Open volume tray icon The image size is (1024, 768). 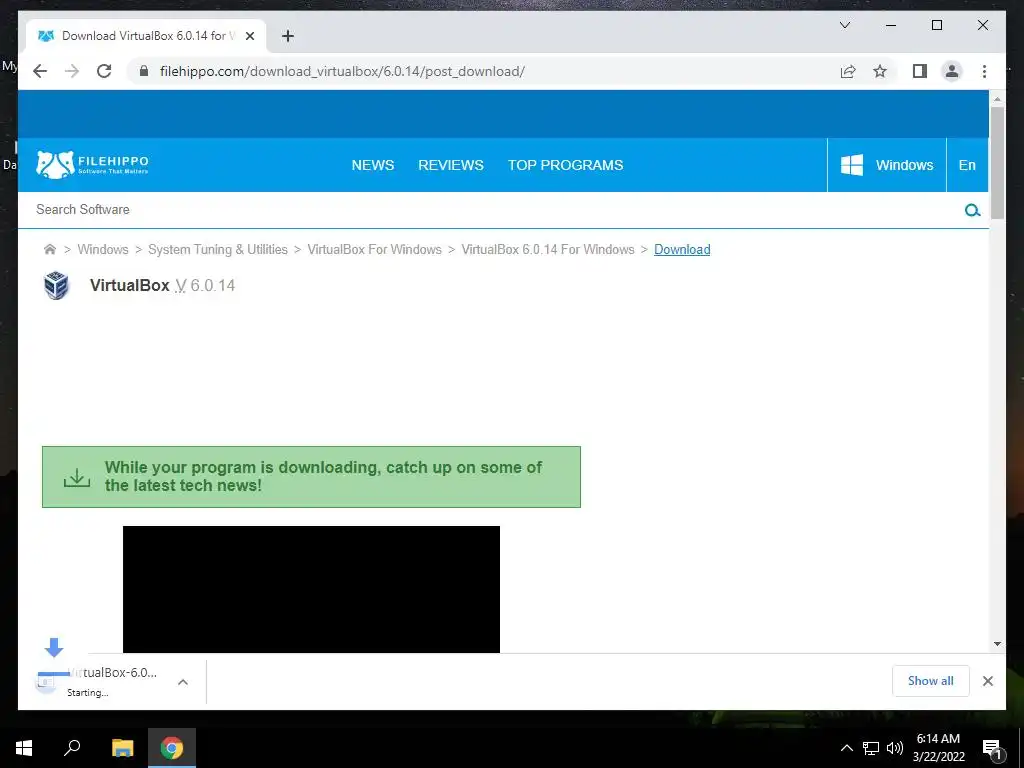[x=895, y=748]
